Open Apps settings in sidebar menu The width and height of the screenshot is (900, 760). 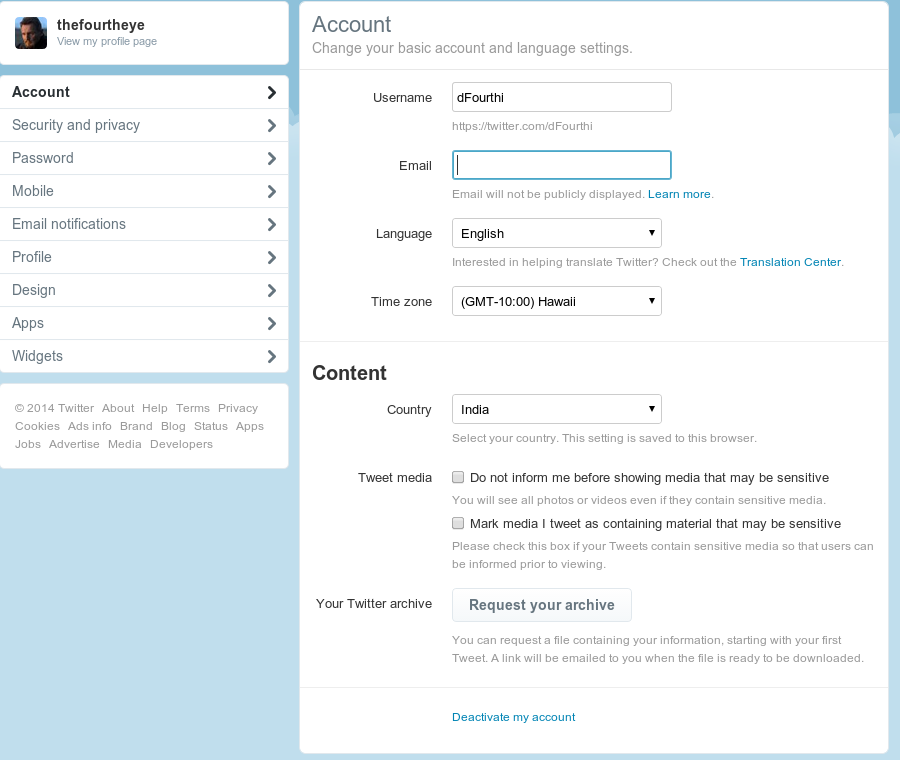[144, 323]
